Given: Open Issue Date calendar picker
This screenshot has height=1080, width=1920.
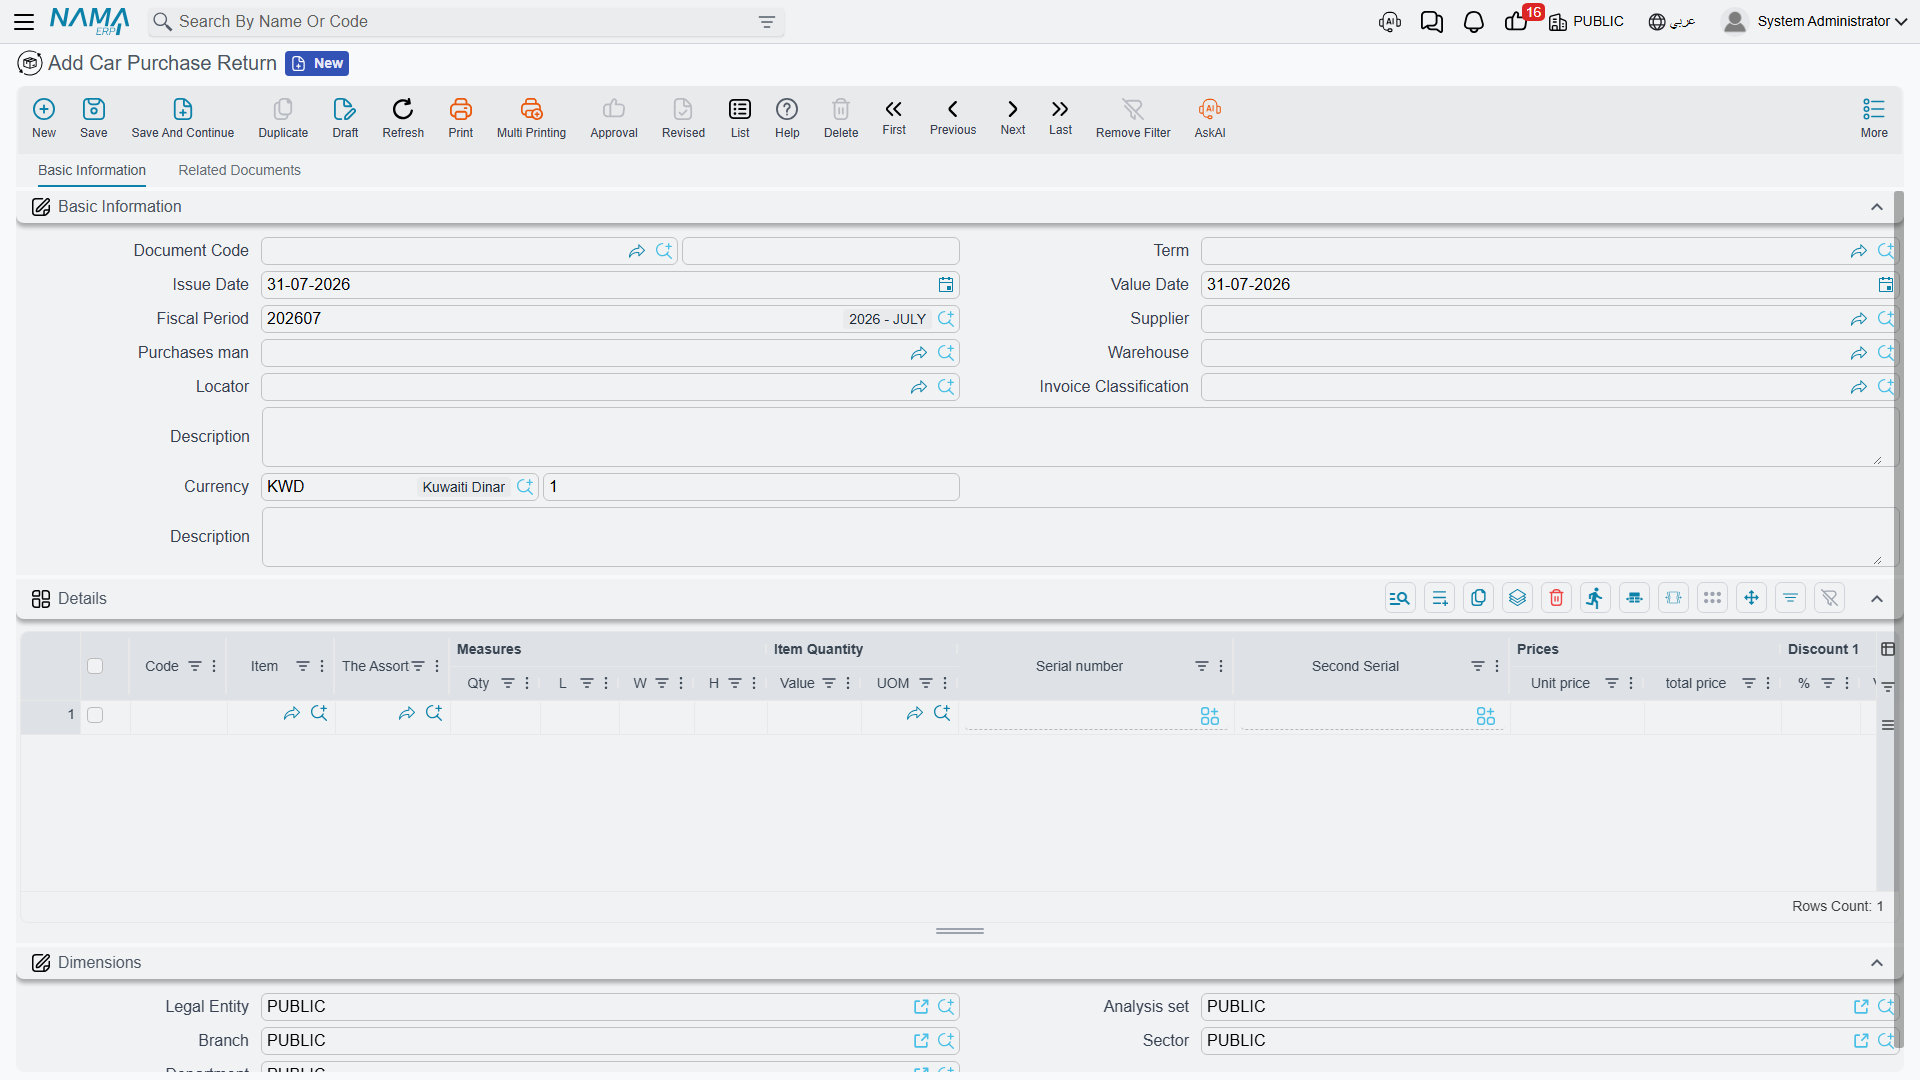Looking at the screenshot, I should pos(946,285).
